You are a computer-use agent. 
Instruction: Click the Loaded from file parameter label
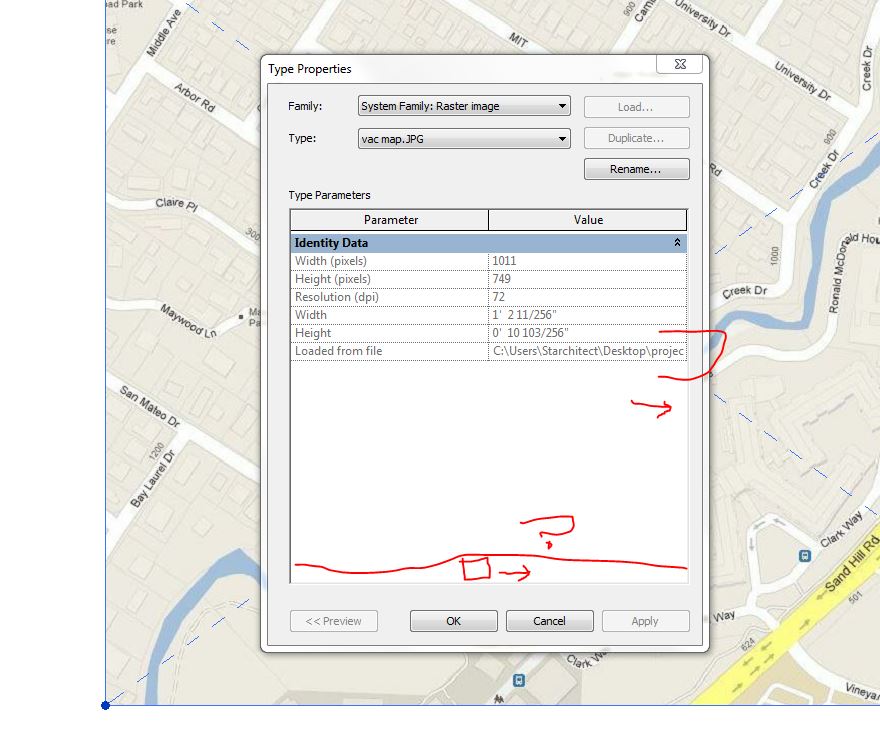tap(338, 351)
